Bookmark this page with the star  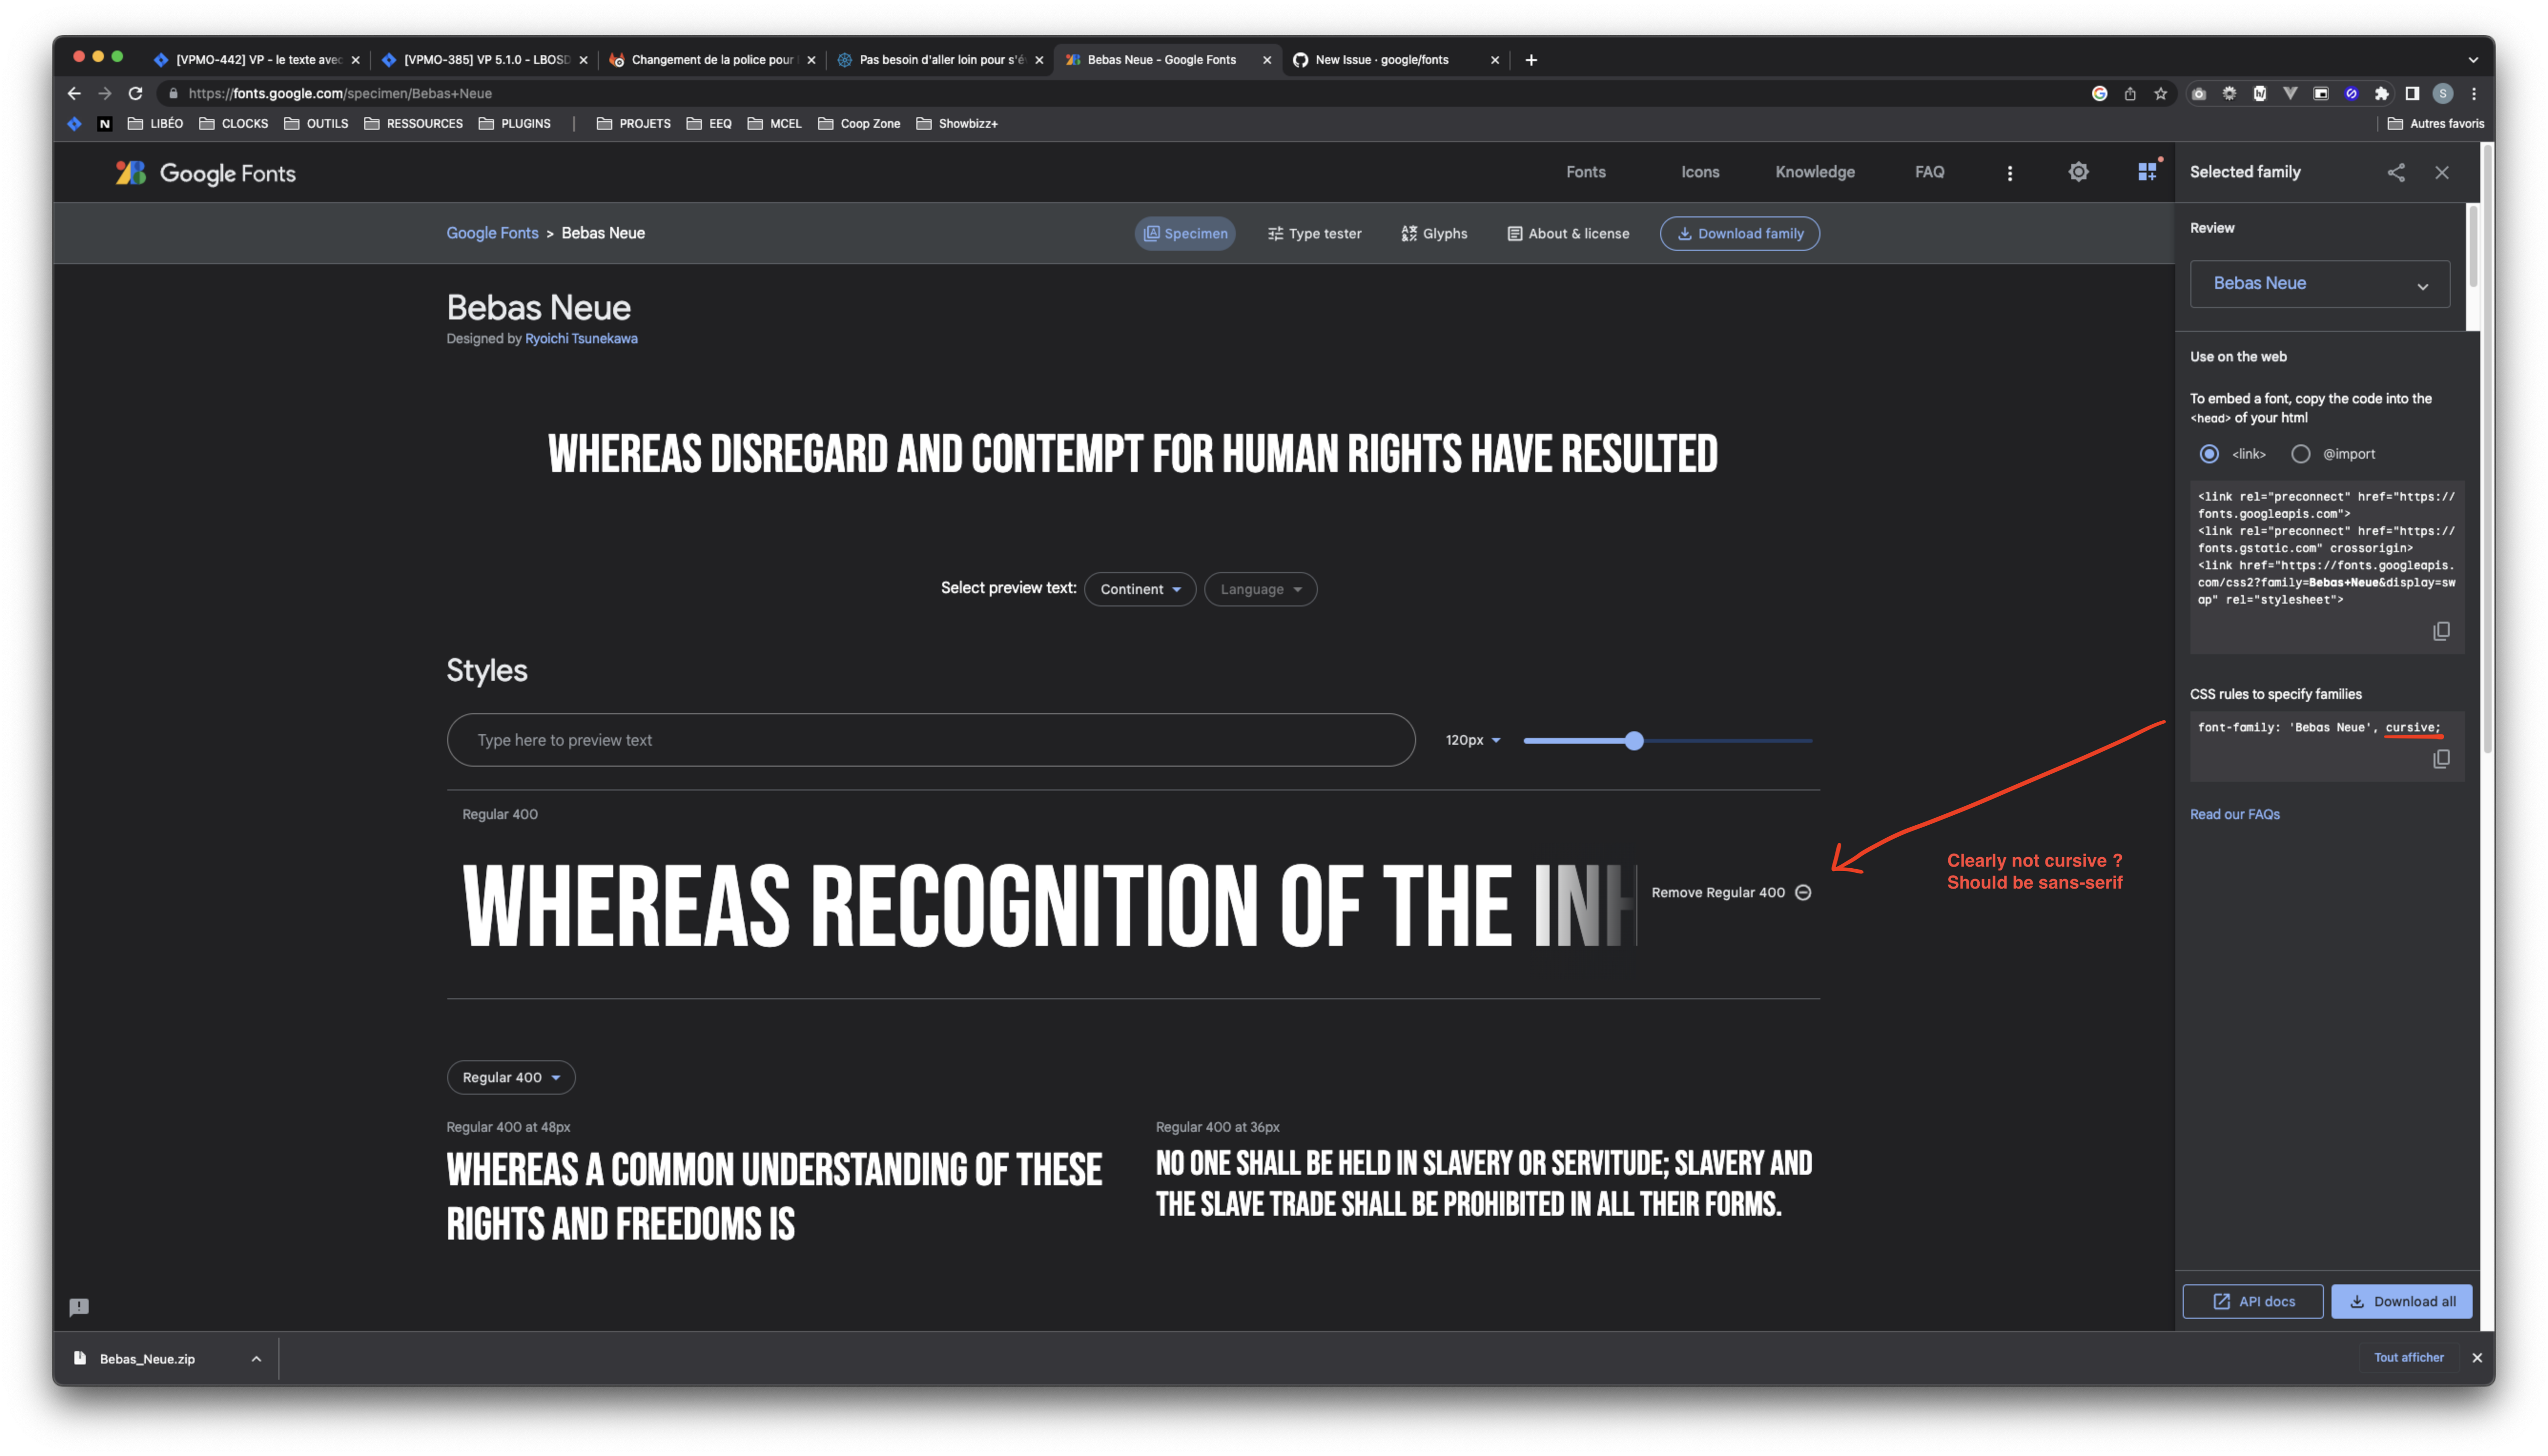(2160, 94)
